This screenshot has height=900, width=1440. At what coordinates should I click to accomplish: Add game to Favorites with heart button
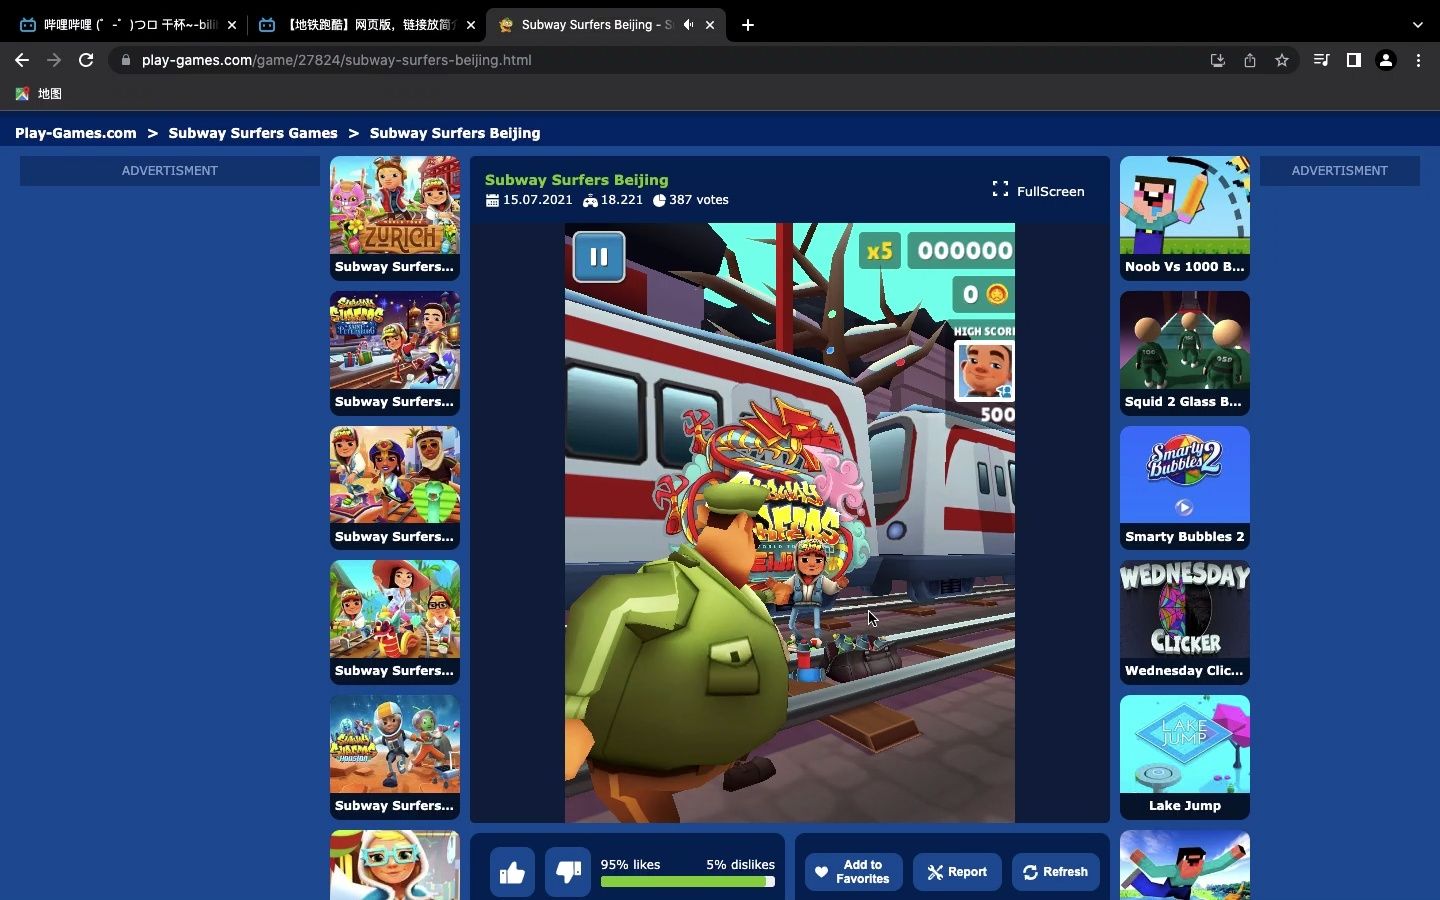click(853, 872)
